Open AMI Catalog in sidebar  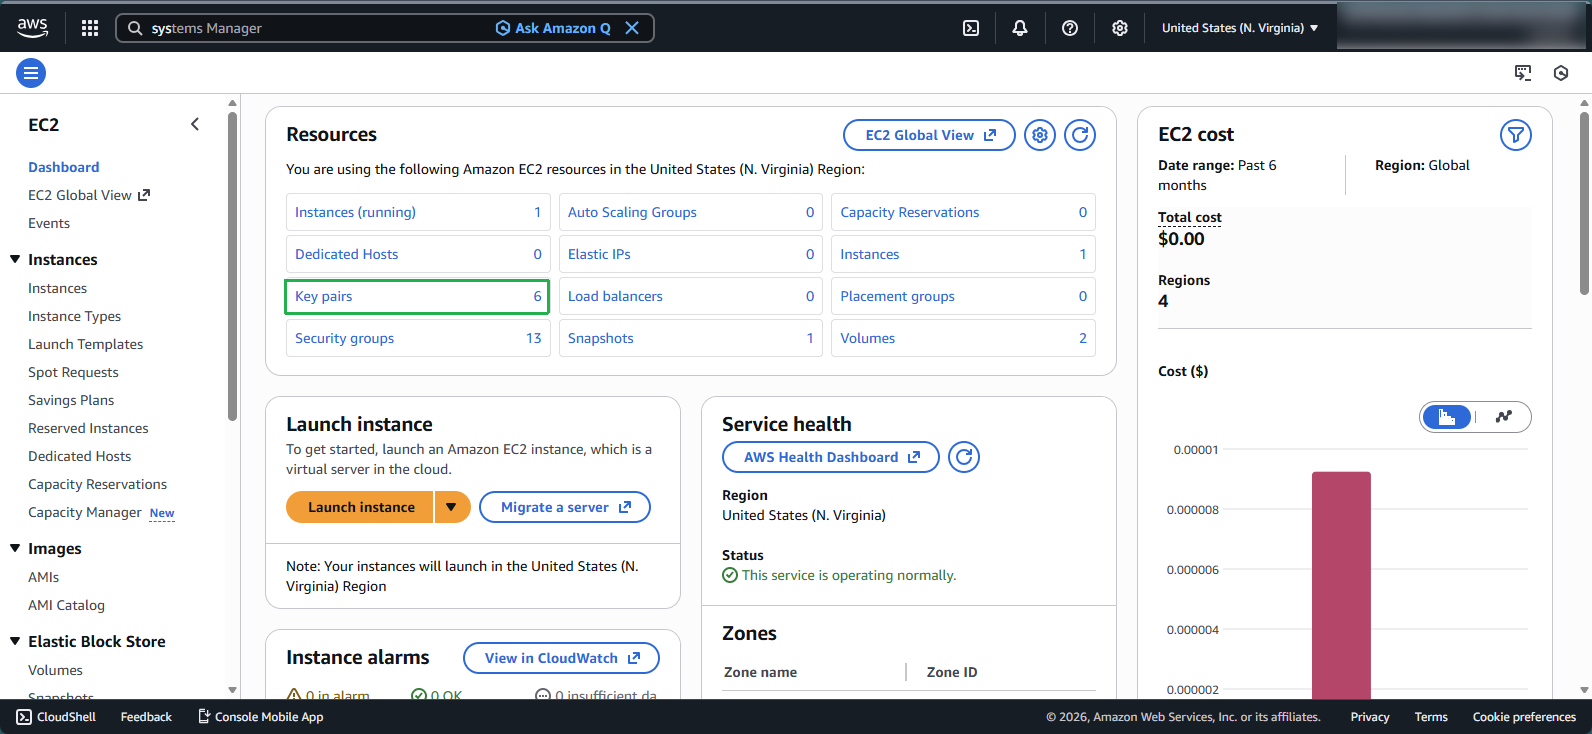[x=66, y=605]
